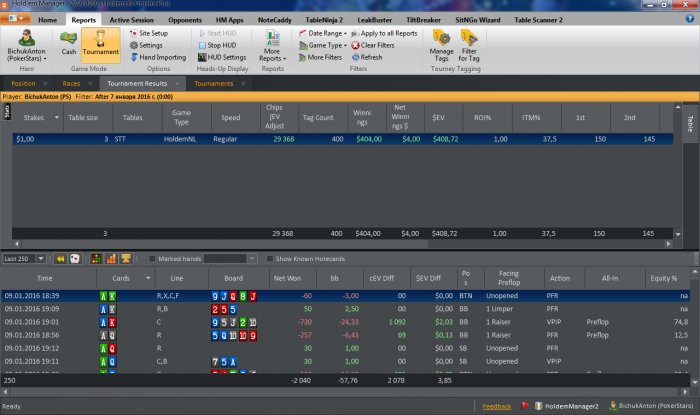Viewport: 700px width, 415px height.
Task: Close the Position report tab
Action: (x=45, y=83)
